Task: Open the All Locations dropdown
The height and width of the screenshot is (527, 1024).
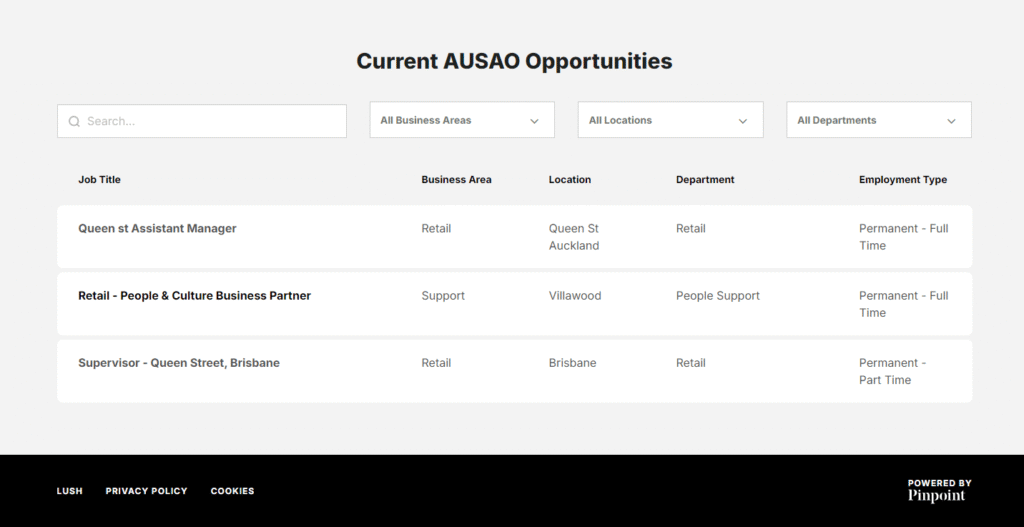Action: click(x=670, y=120)
